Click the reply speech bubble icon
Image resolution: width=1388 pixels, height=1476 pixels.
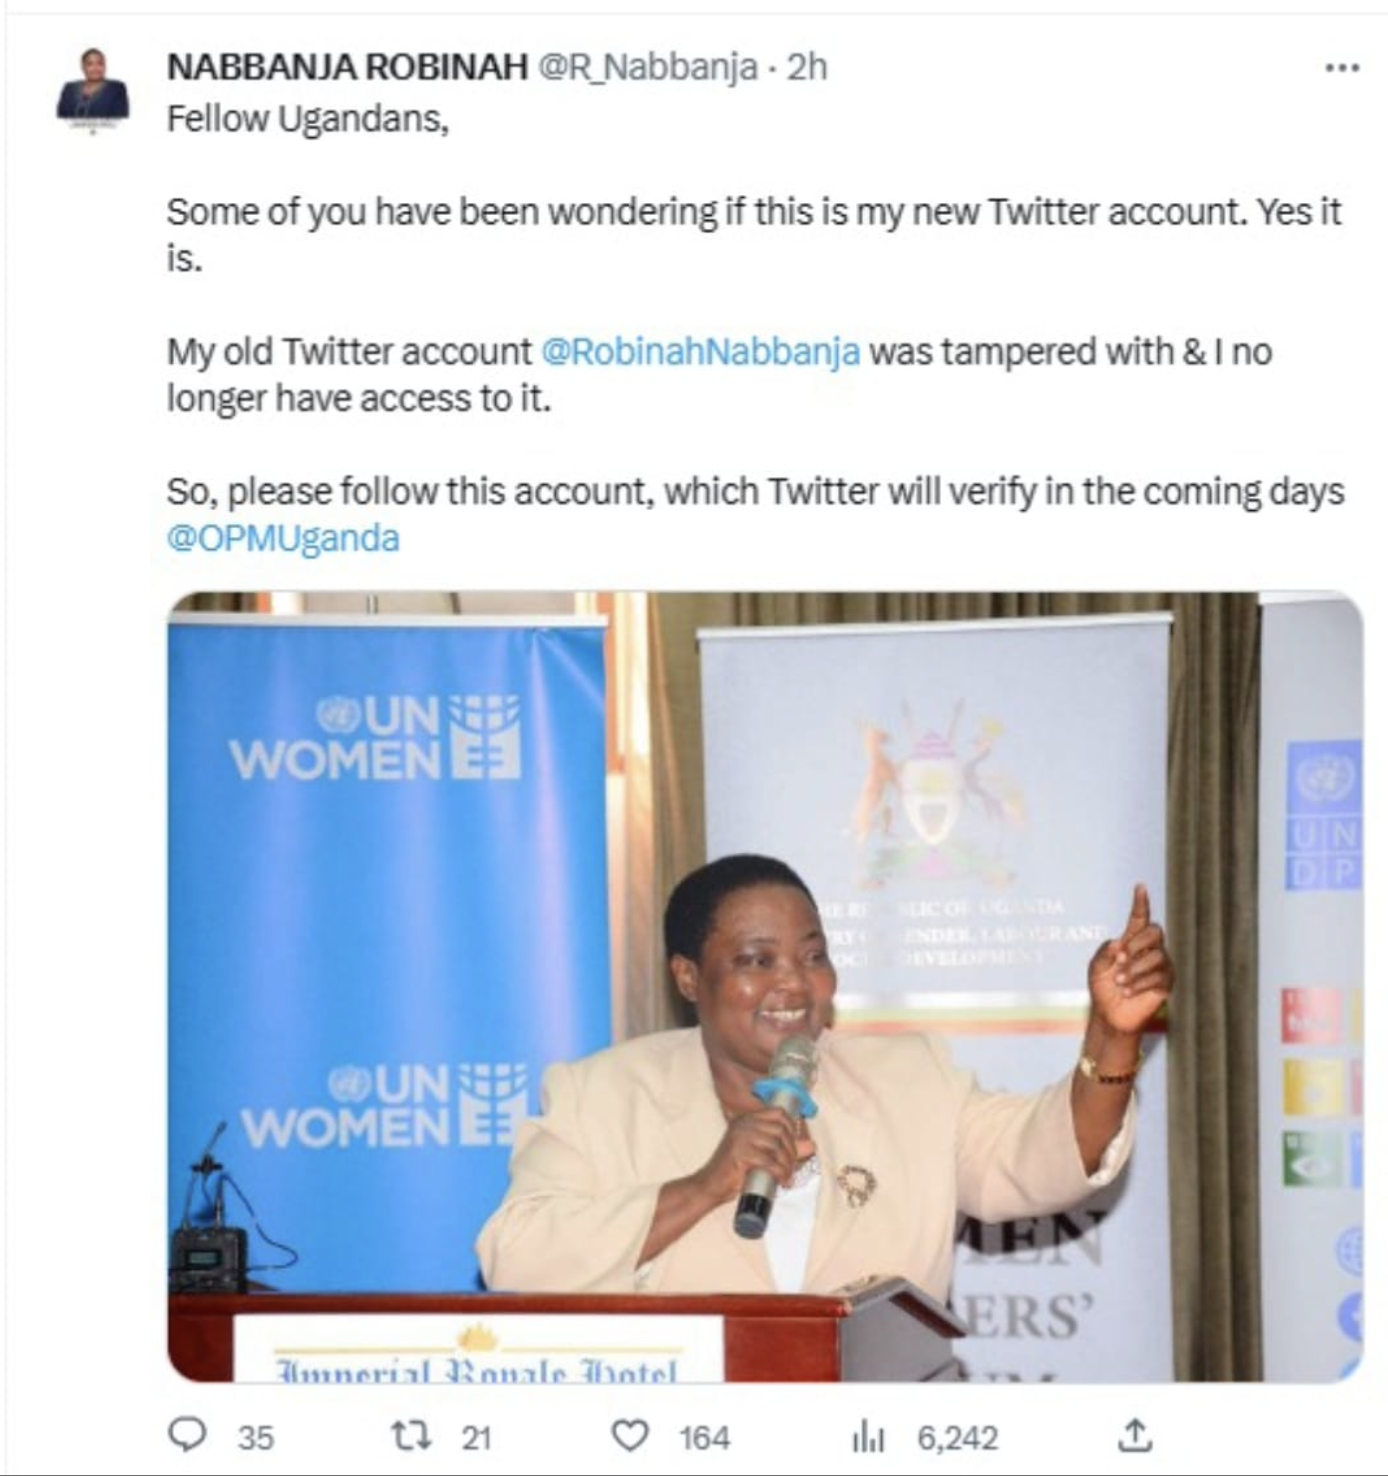point(187,1436)
